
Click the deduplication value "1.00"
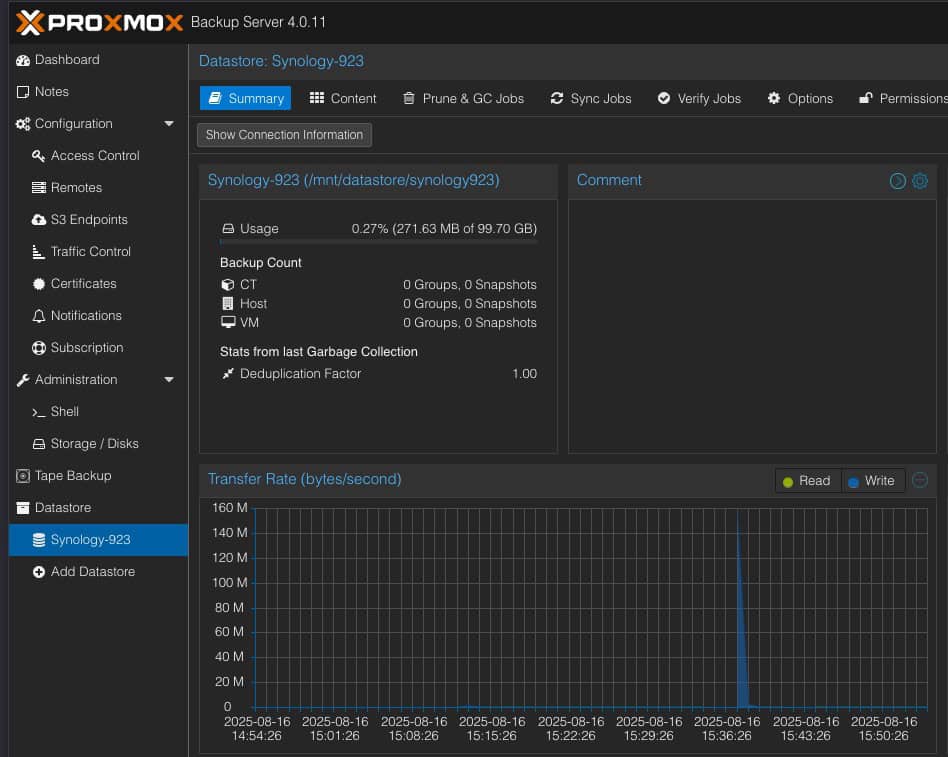525,374
